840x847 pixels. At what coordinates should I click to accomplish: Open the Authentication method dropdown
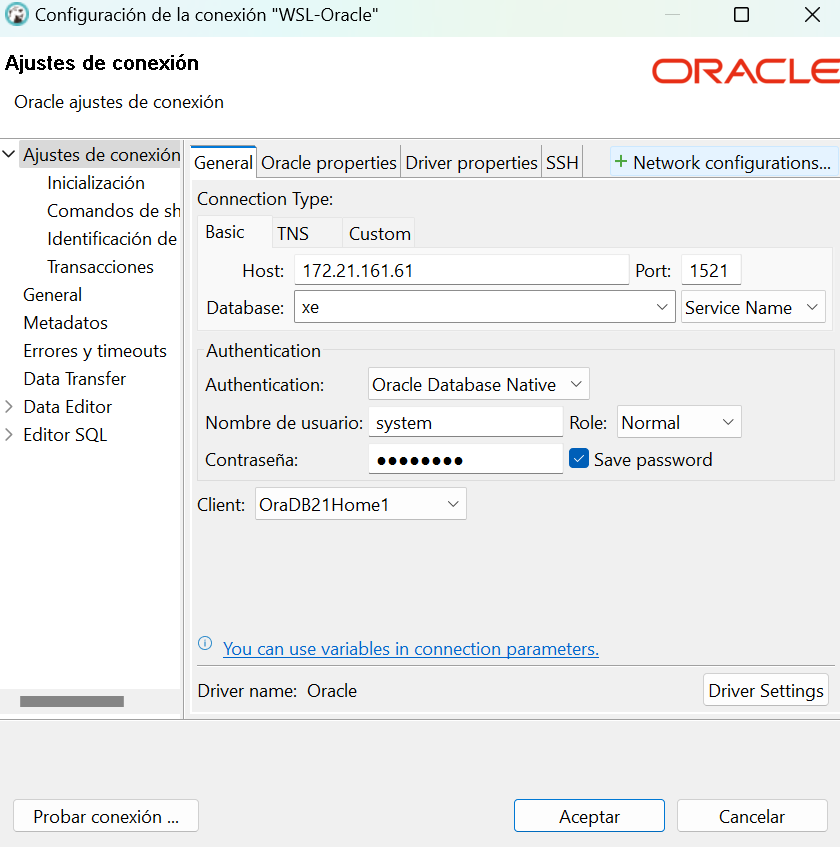(479, 384)
